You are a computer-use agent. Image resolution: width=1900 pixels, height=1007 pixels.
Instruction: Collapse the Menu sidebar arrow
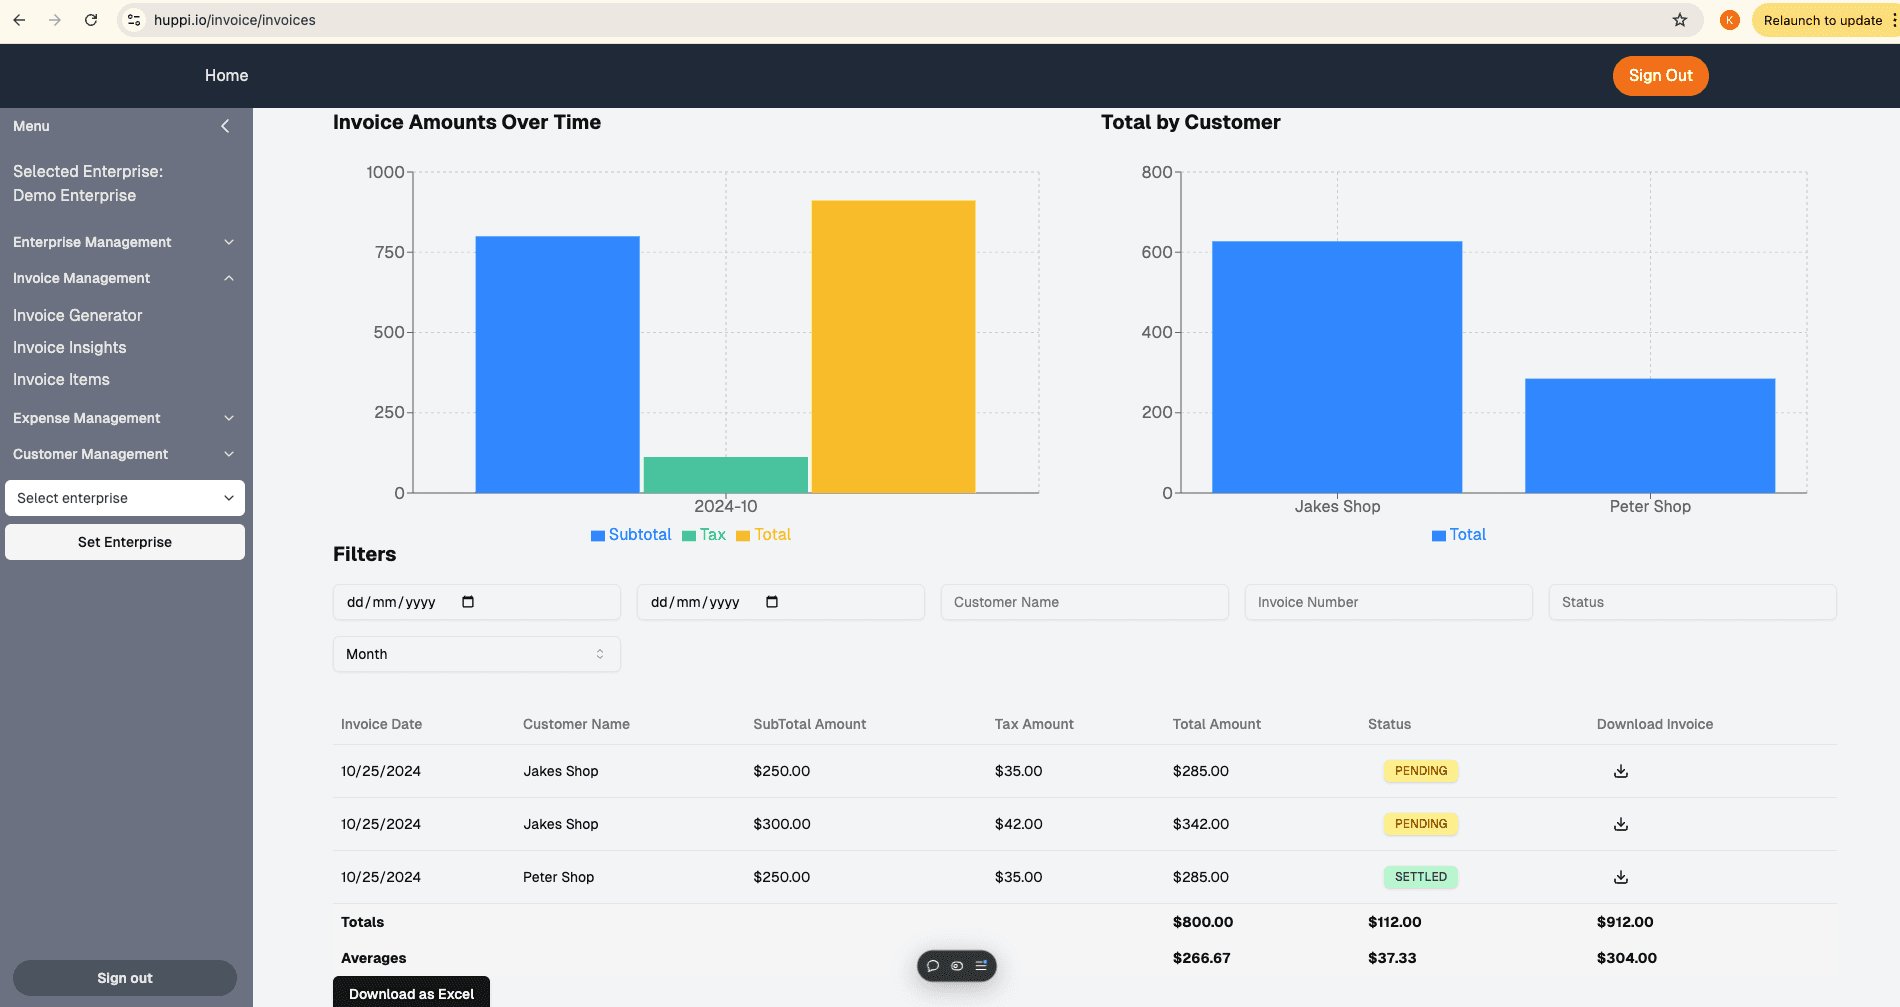(226, 126)
